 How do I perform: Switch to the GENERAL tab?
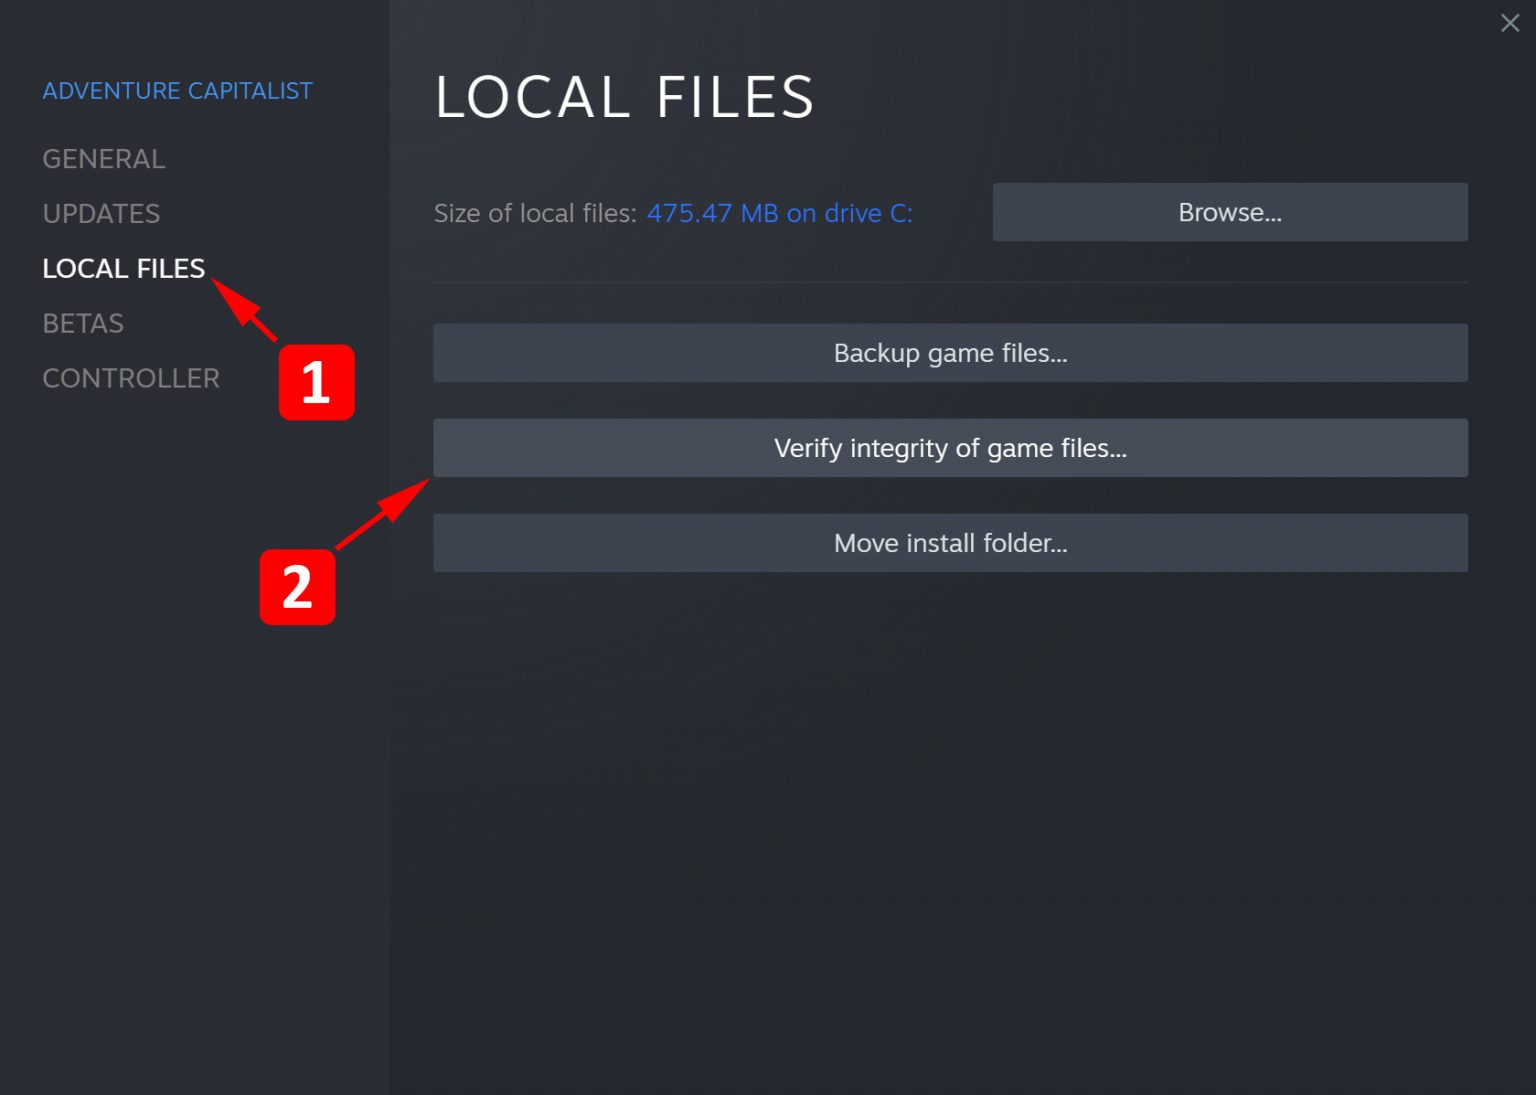(103, 158)
